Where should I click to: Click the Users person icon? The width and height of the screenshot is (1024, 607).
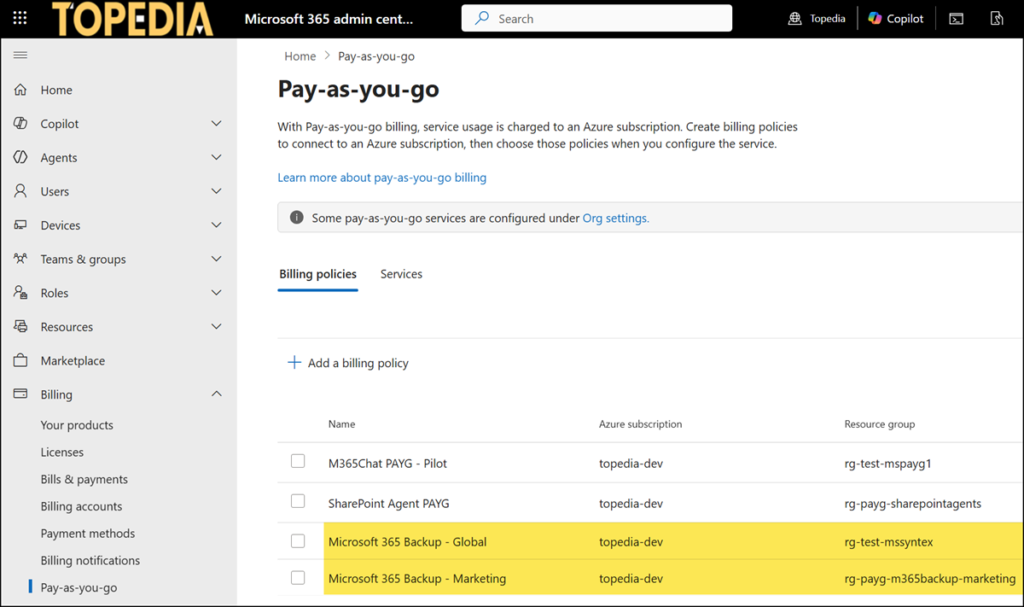[20, 191]
